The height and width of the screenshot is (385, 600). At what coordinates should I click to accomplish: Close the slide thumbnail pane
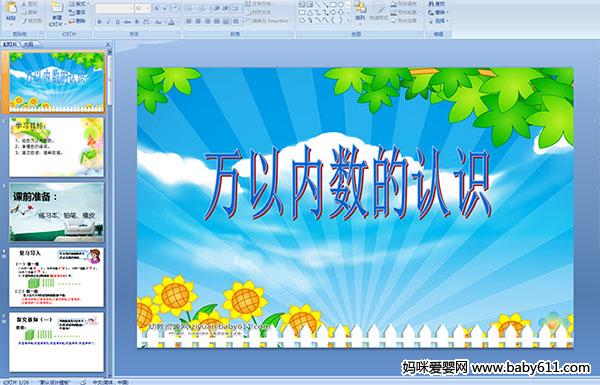tap(108, 44)
